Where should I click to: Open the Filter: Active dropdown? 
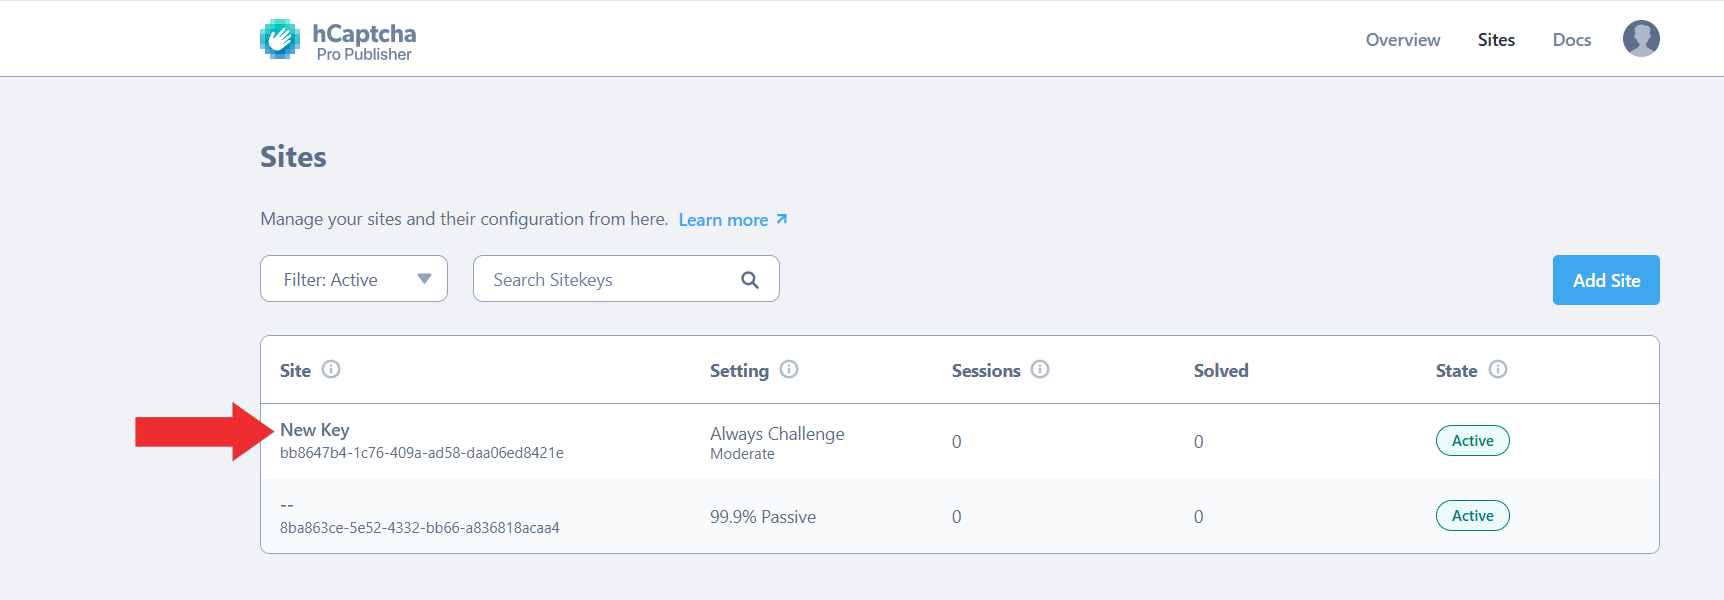(x=354, y=279)
